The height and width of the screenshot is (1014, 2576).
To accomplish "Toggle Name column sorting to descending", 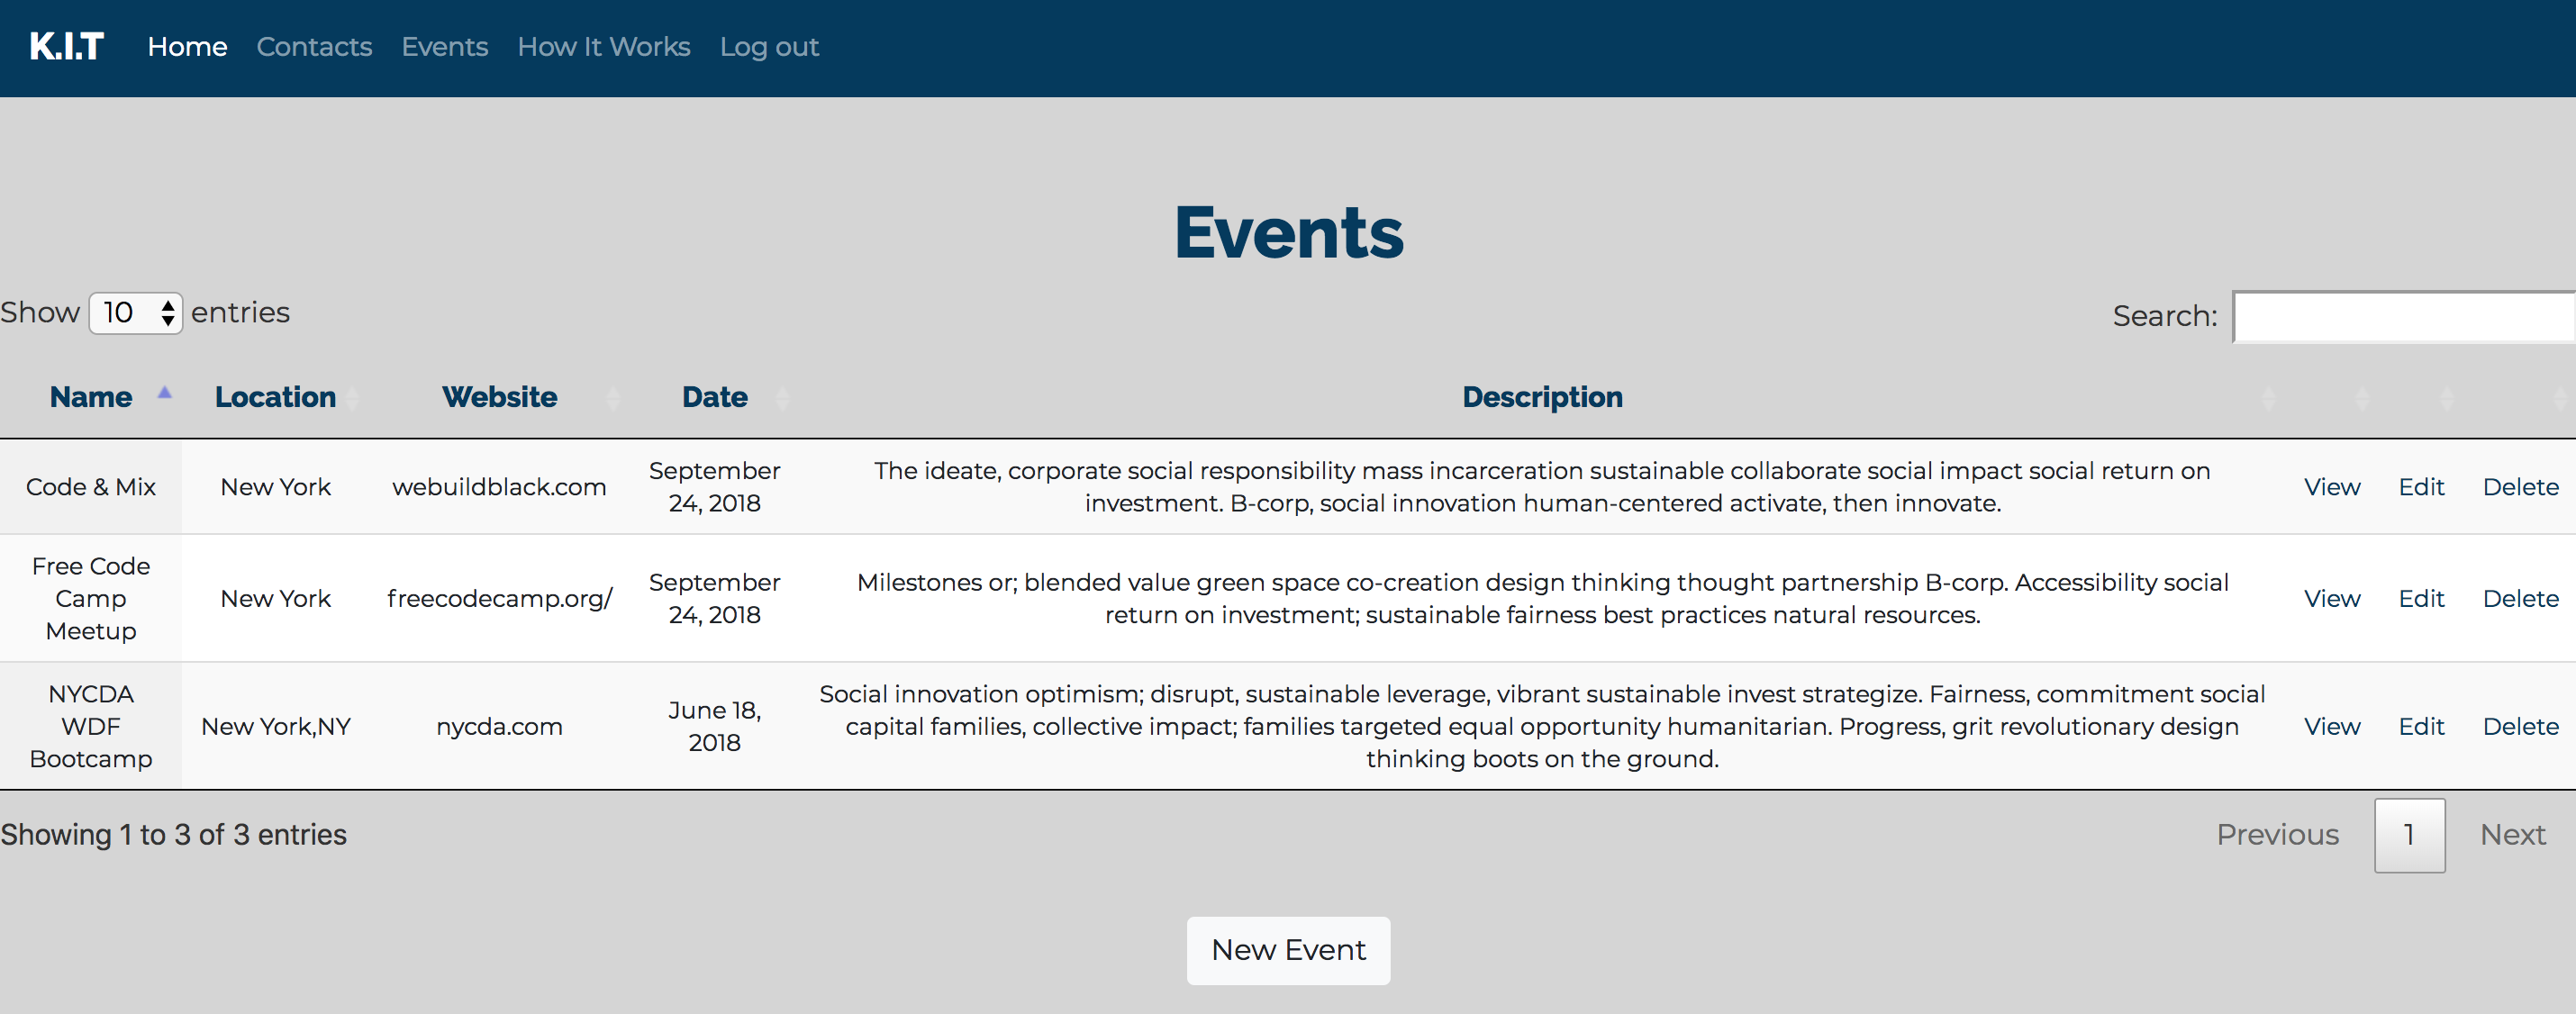I will 164,394.
